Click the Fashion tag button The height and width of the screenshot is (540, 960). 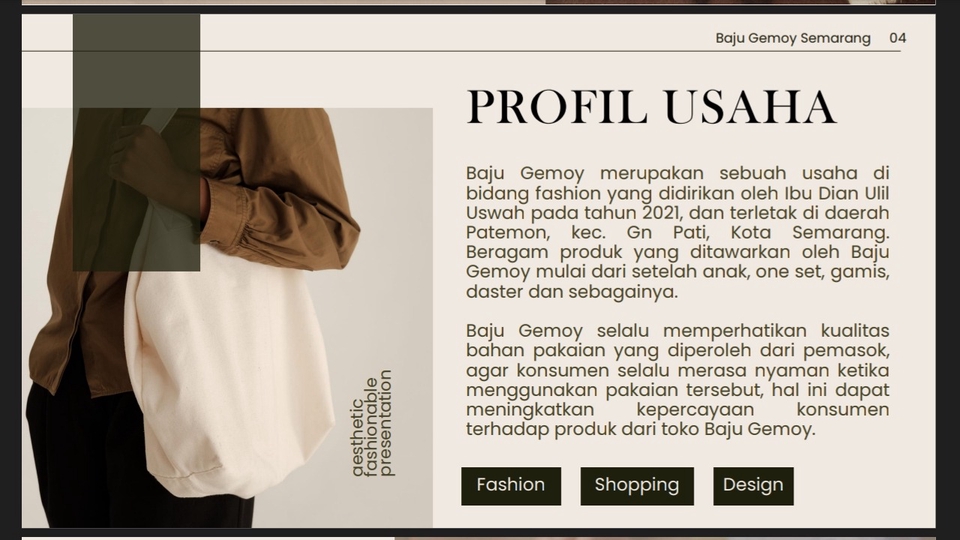point(511,486)
